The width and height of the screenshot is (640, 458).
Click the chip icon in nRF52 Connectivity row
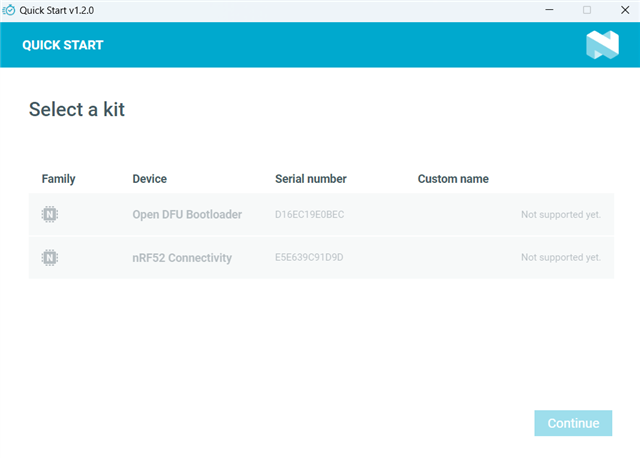50,258
